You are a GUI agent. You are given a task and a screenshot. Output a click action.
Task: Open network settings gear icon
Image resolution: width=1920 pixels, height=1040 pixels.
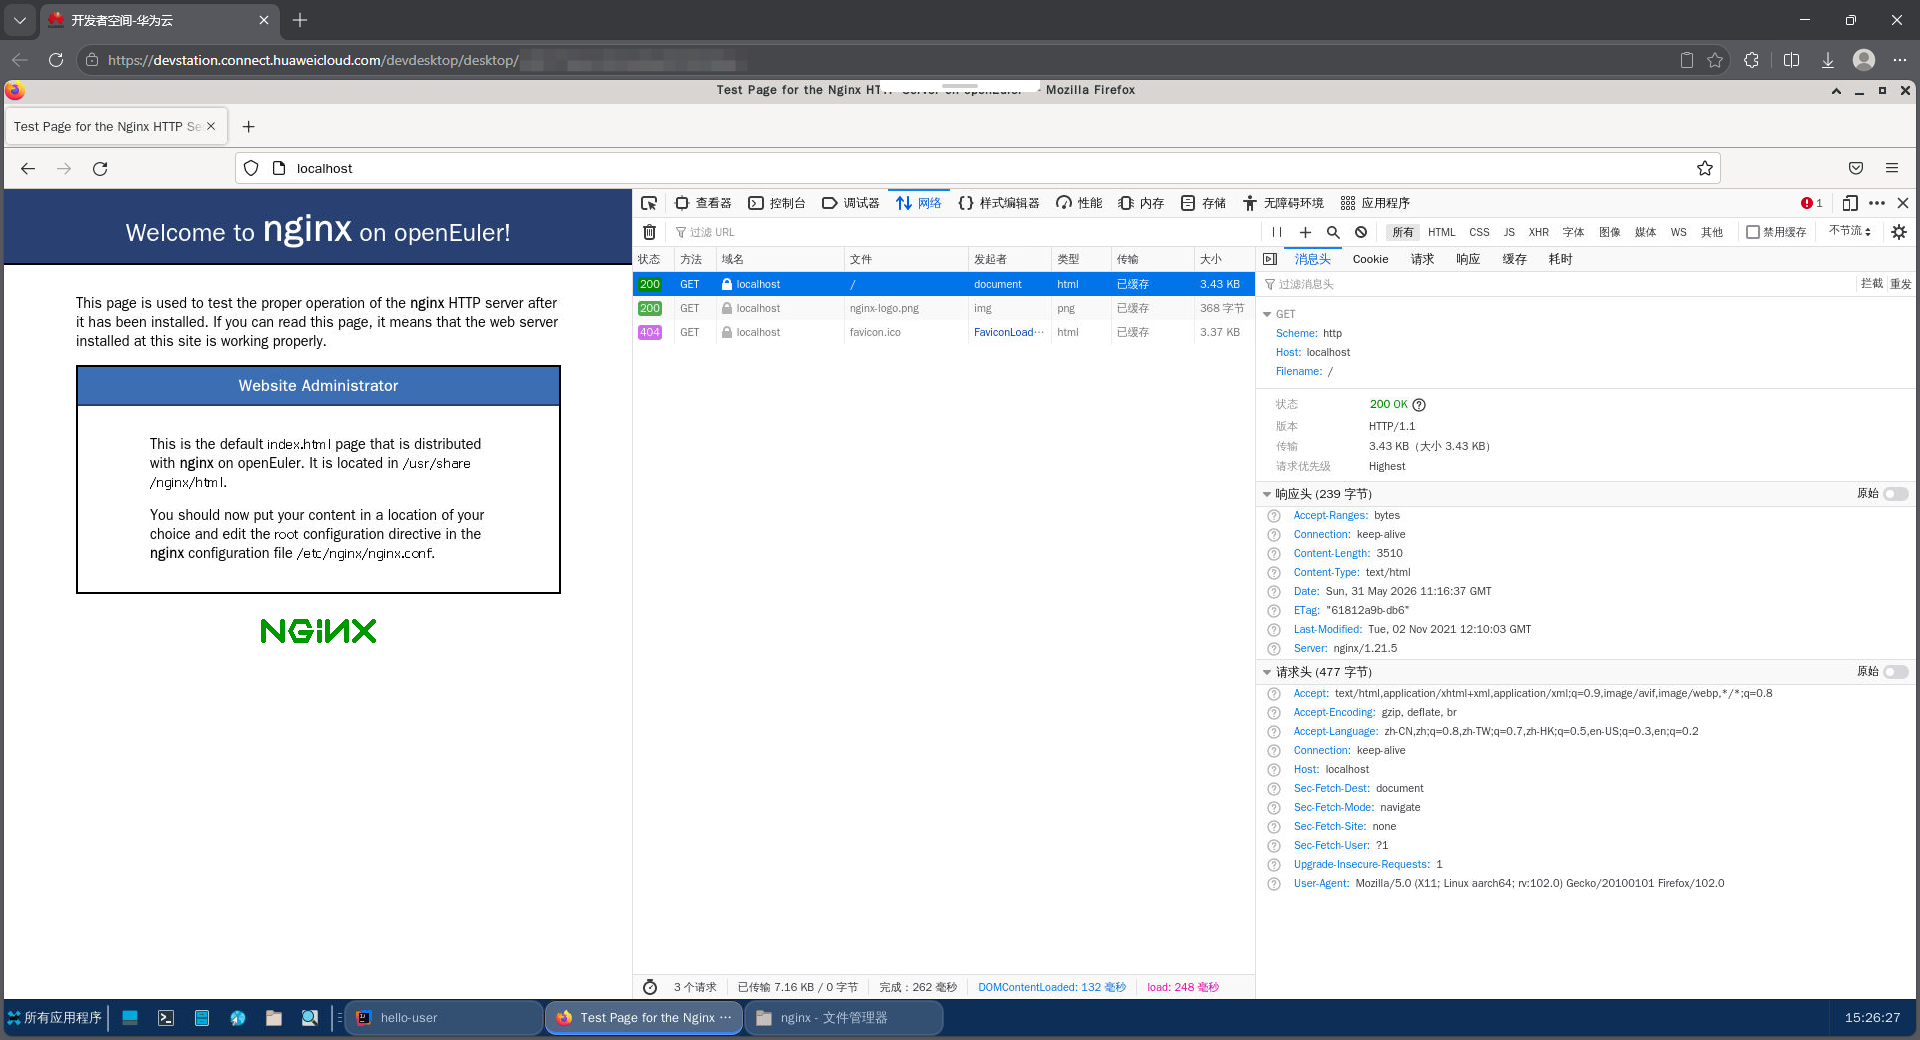(x=1899, y=232)
